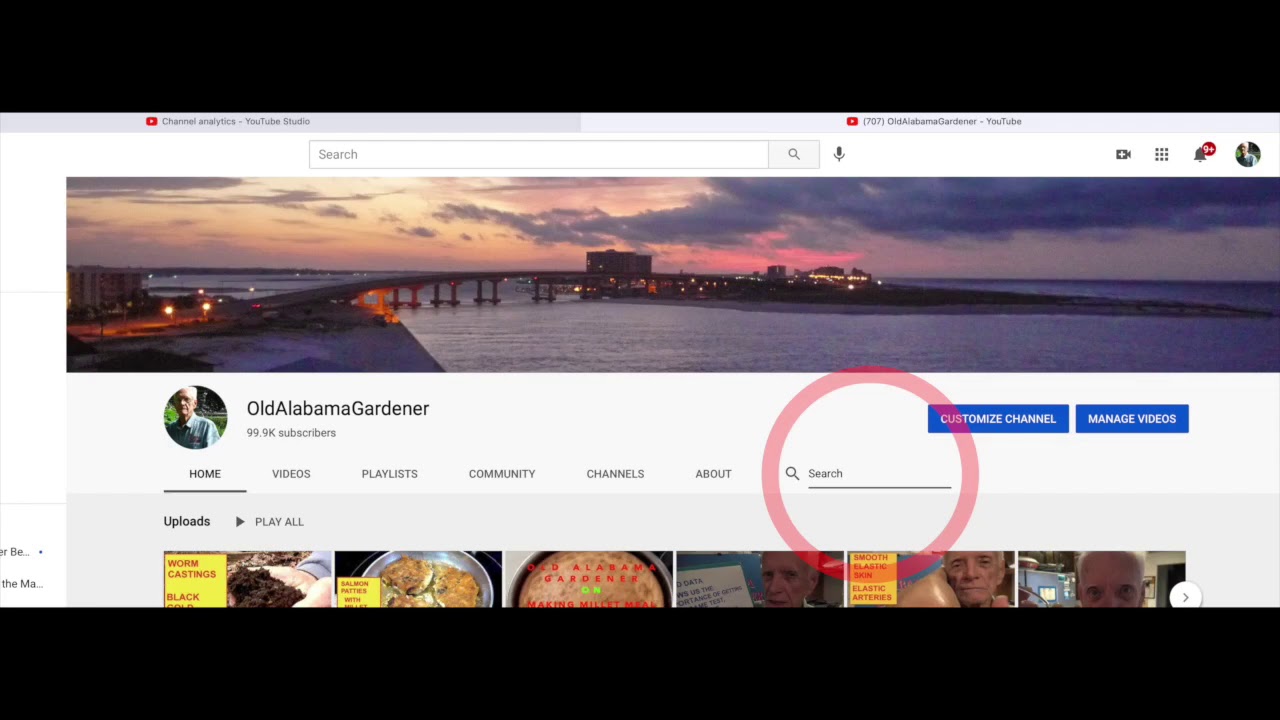Viewport: 1280px width, 720px height.
Task: Open the ABOUT channel tab
Action: pos(713,474)
